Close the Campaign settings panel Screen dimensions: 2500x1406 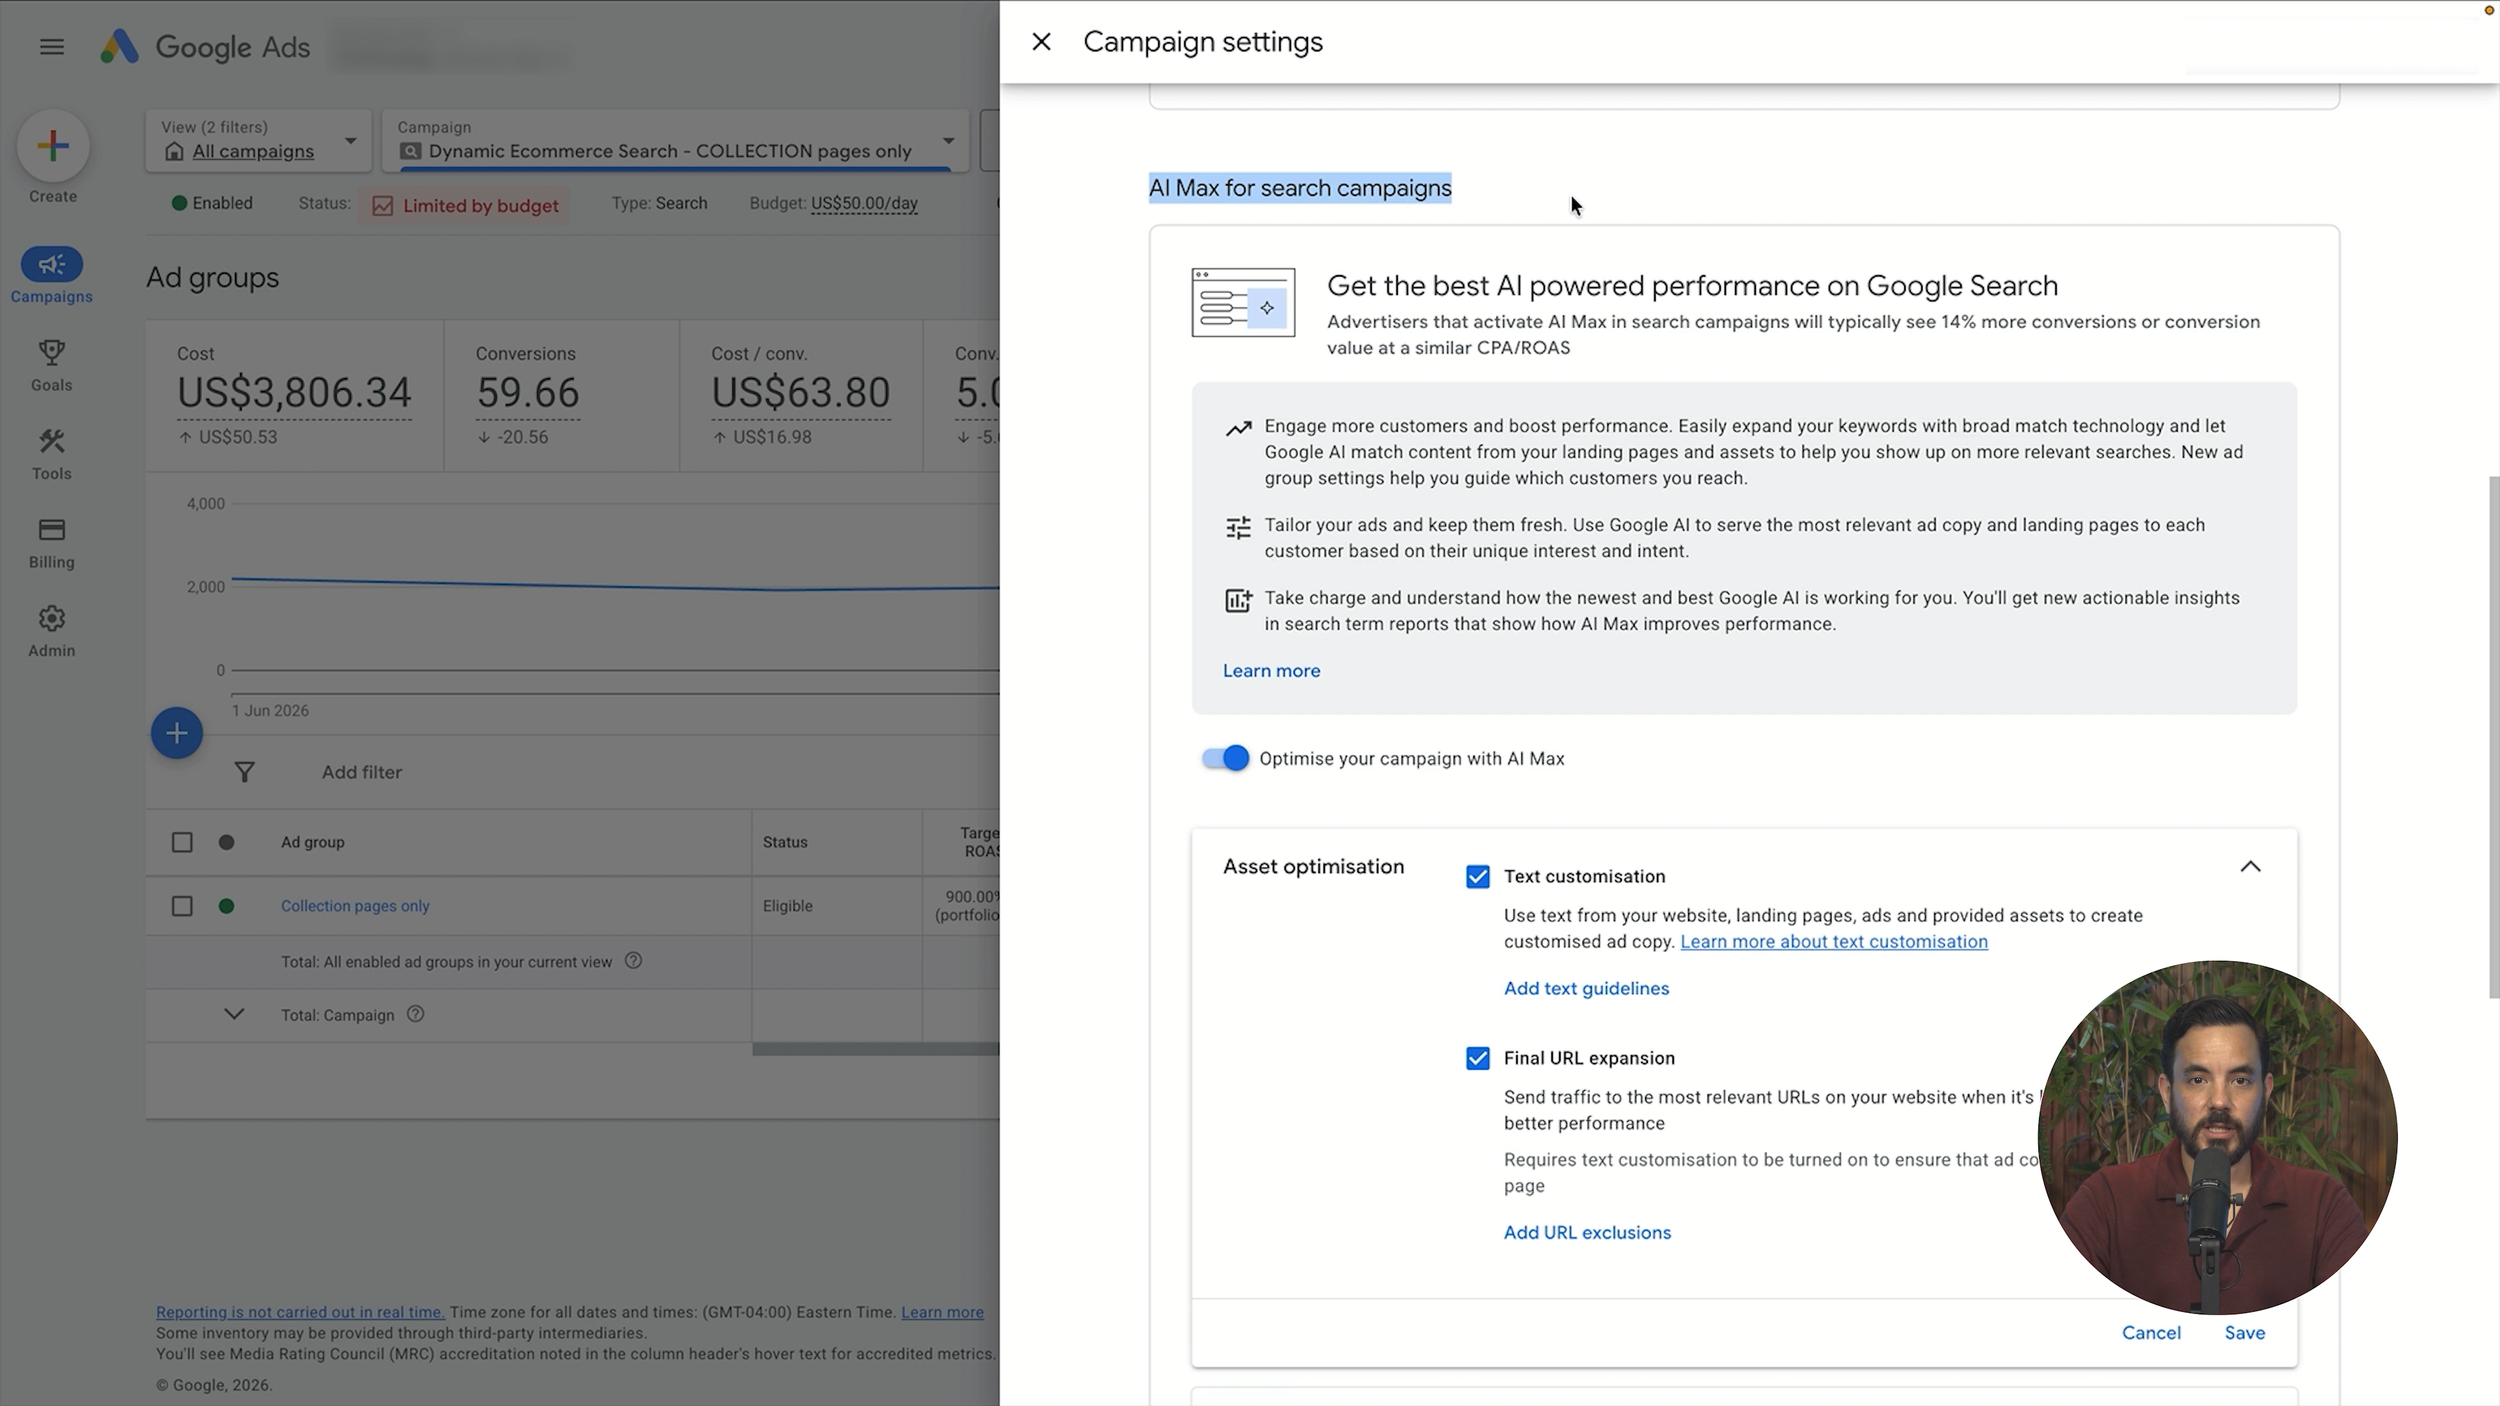(x=1041, y=42)
